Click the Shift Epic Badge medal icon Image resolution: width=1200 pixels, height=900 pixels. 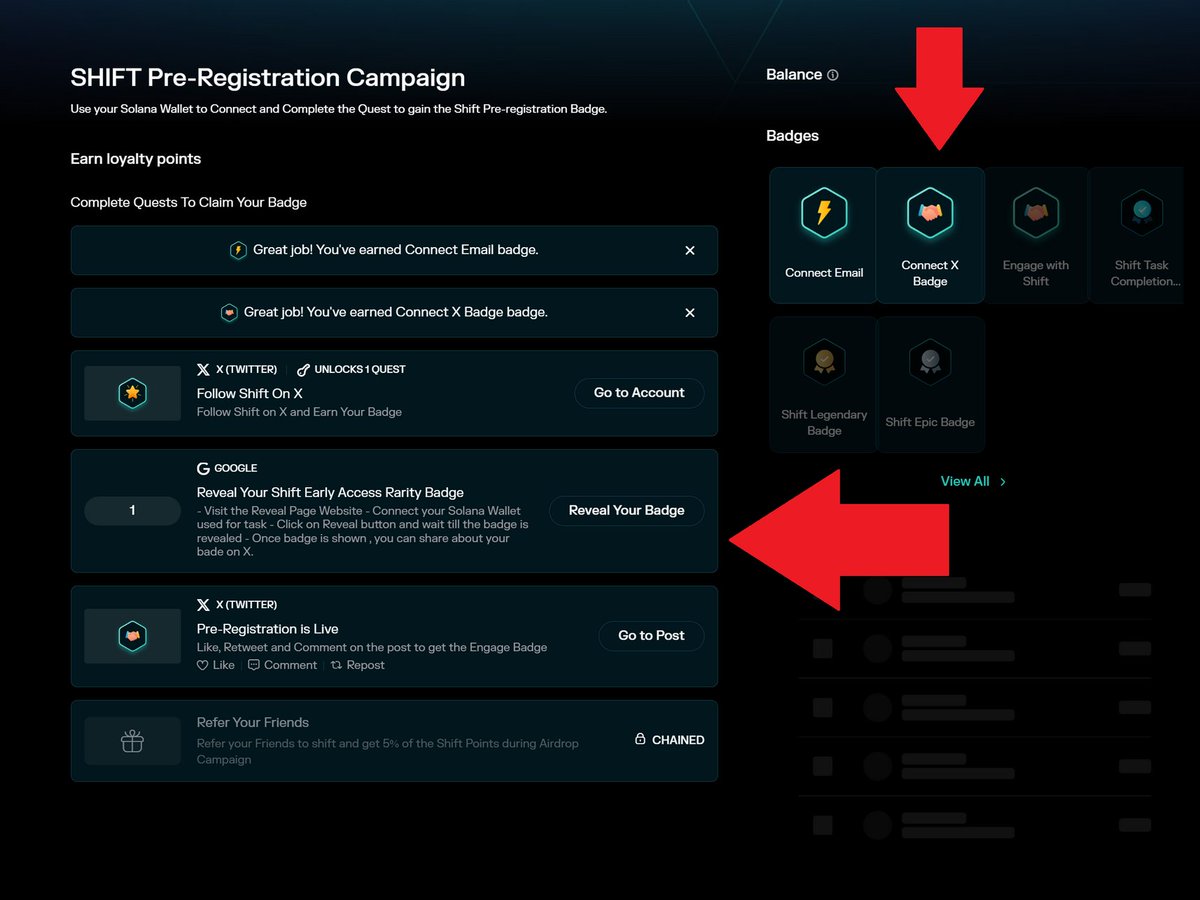930,362
